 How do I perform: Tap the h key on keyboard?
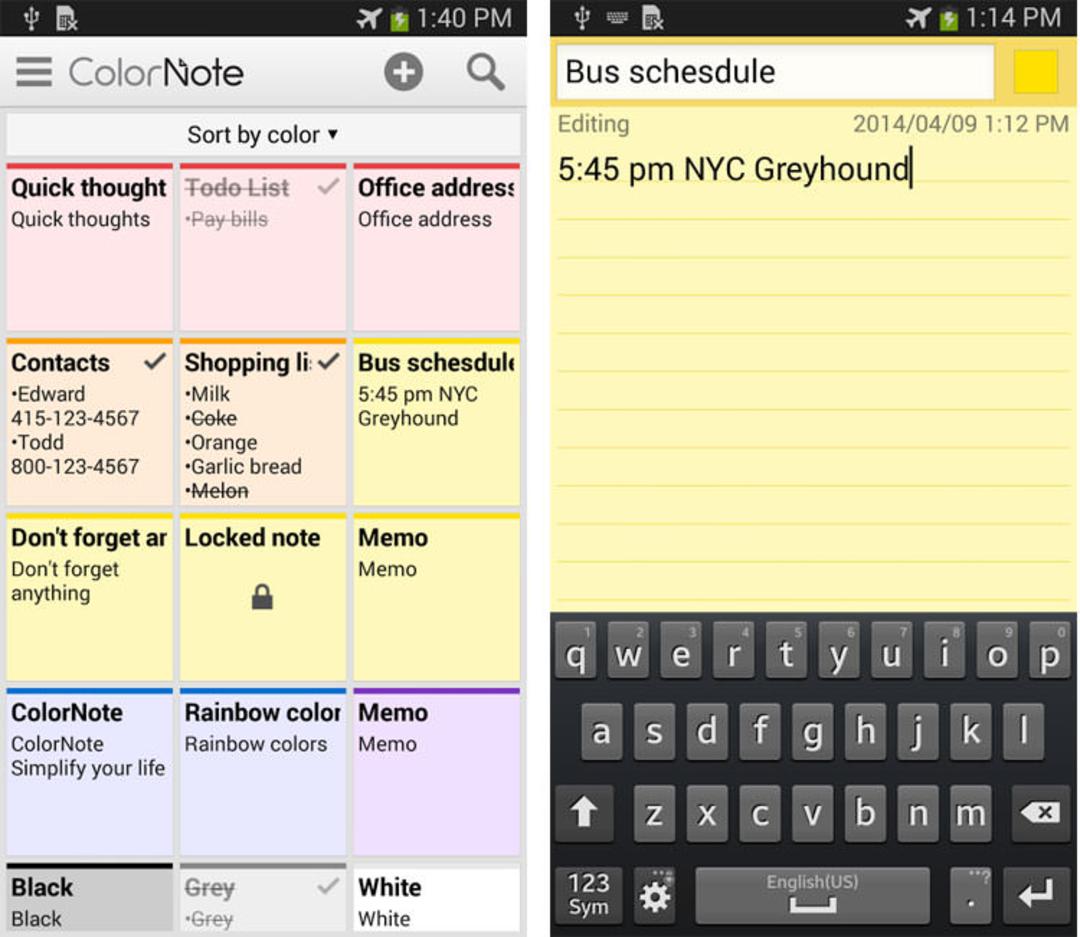pyautogui.click(x=865, y=732)
